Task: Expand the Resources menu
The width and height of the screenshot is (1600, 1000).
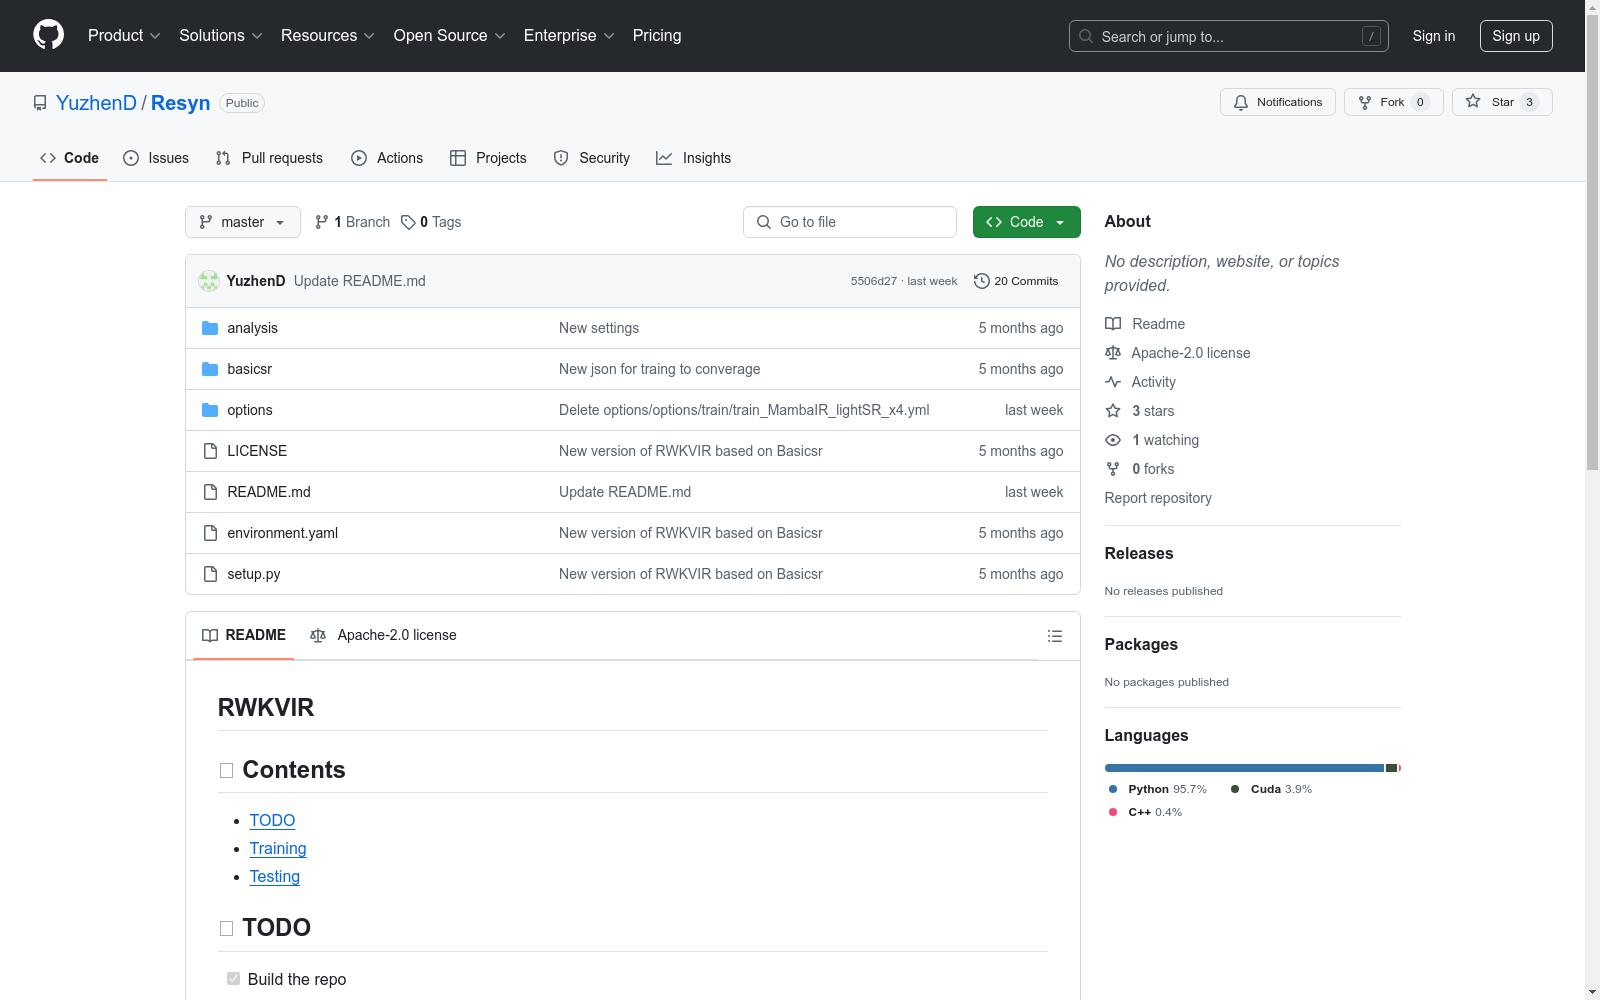Action: (x=328, y=35)
